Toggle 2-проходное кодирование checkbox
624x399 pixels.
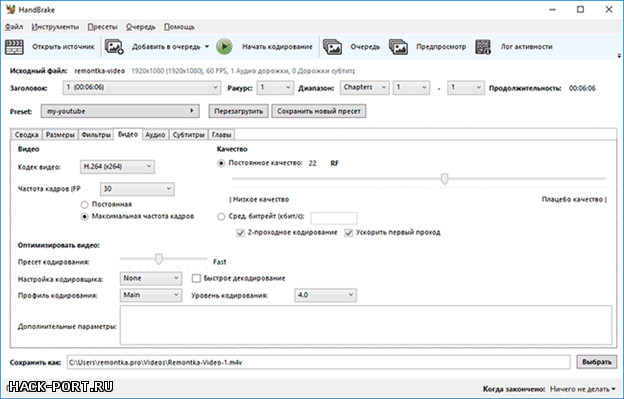click(x=240, y=233)
